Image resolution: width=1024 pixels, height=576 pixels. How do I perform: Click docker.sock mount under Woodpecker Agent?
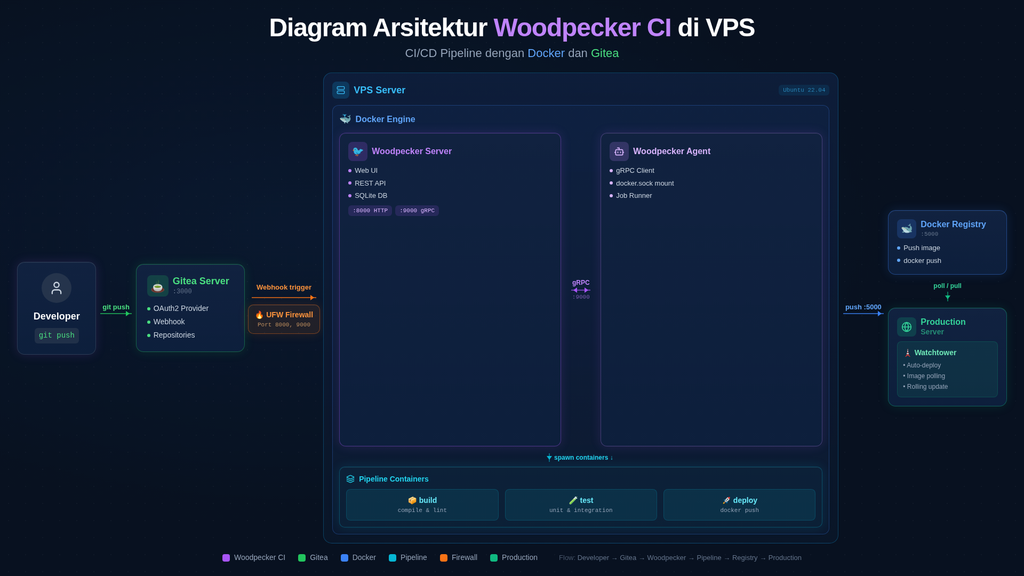645,184
